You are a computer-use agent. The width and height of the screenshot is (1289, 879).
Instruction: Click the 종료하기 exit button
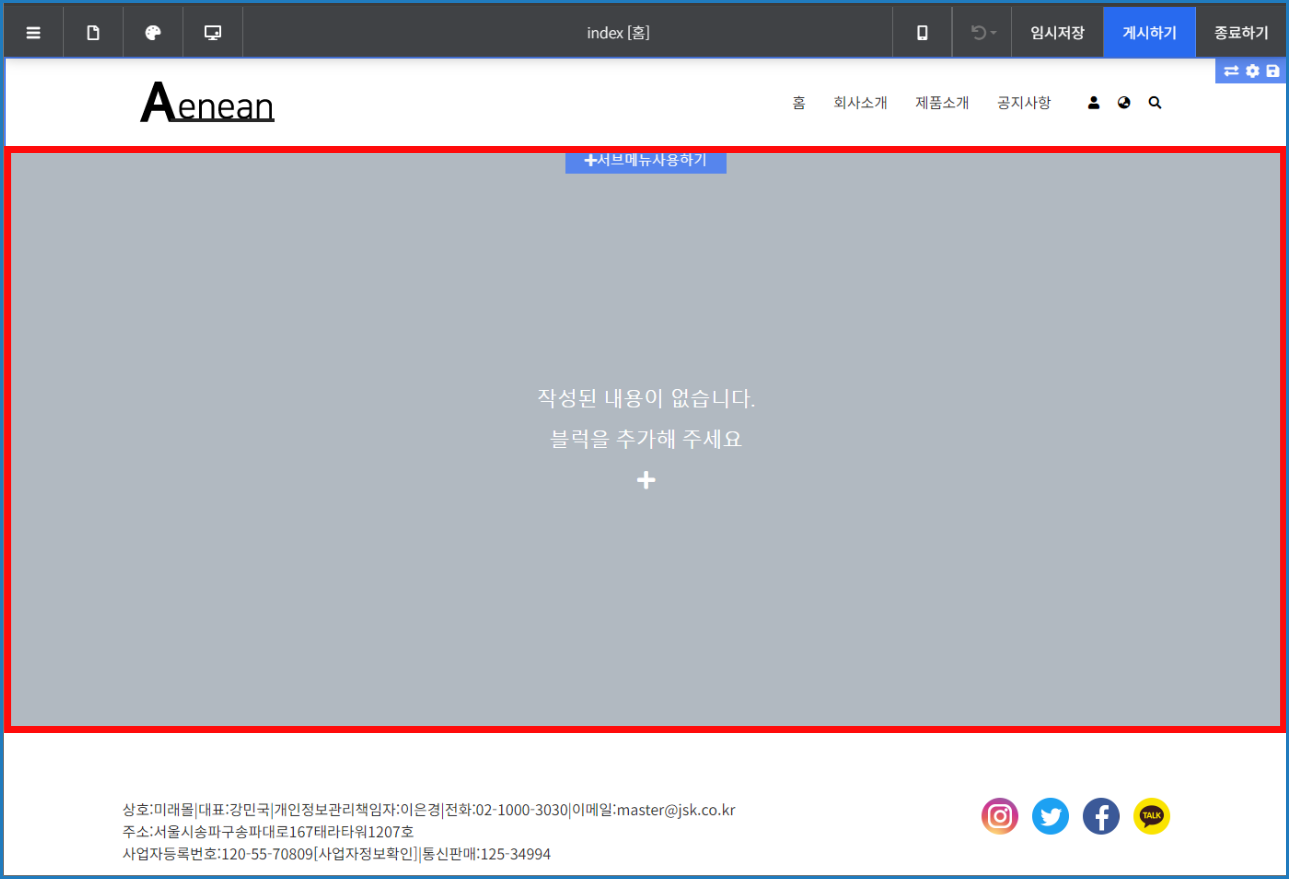[1241, 33]
